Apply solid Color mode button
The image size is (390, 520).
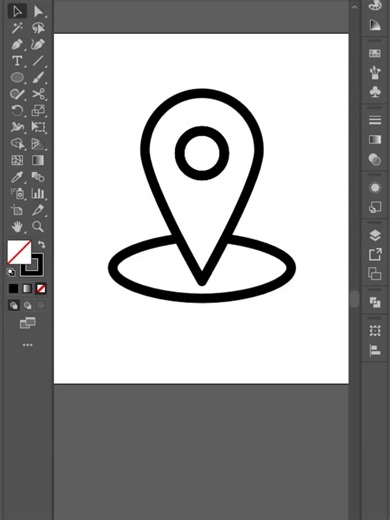click(x=13, y=288)
